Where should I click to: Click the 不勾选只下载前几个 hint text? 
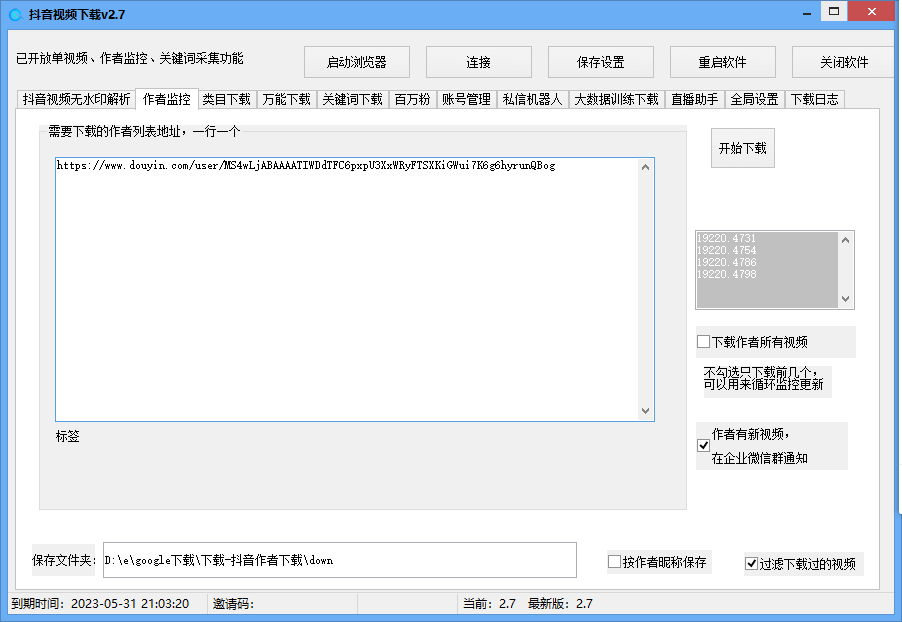pos(763,379)
